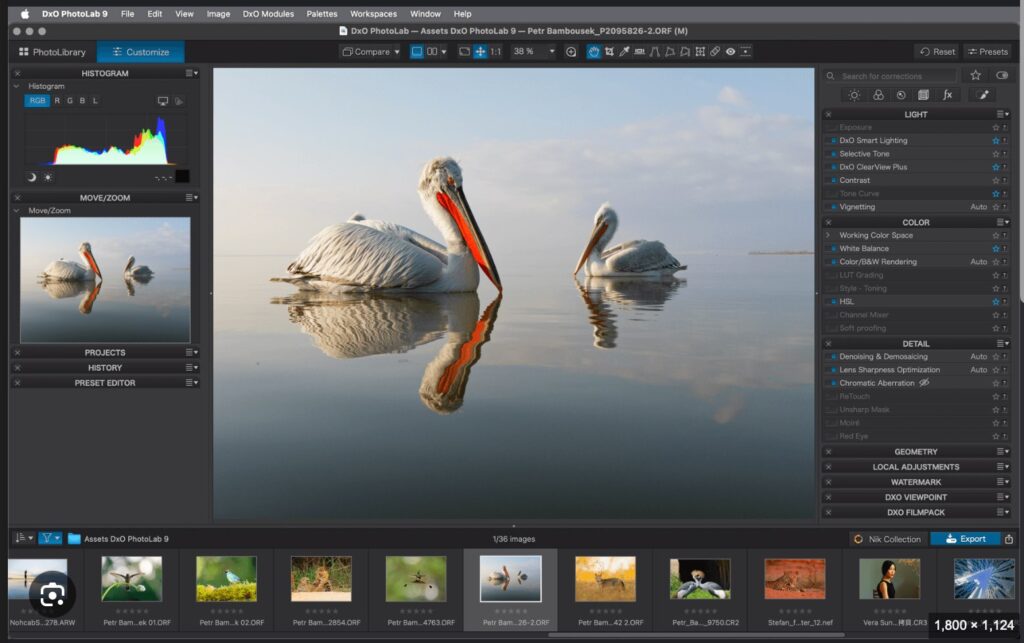The height and width of the screenshot is (643, 1024).
Task: Disable the White Balance correction
Action: point(832,249)
